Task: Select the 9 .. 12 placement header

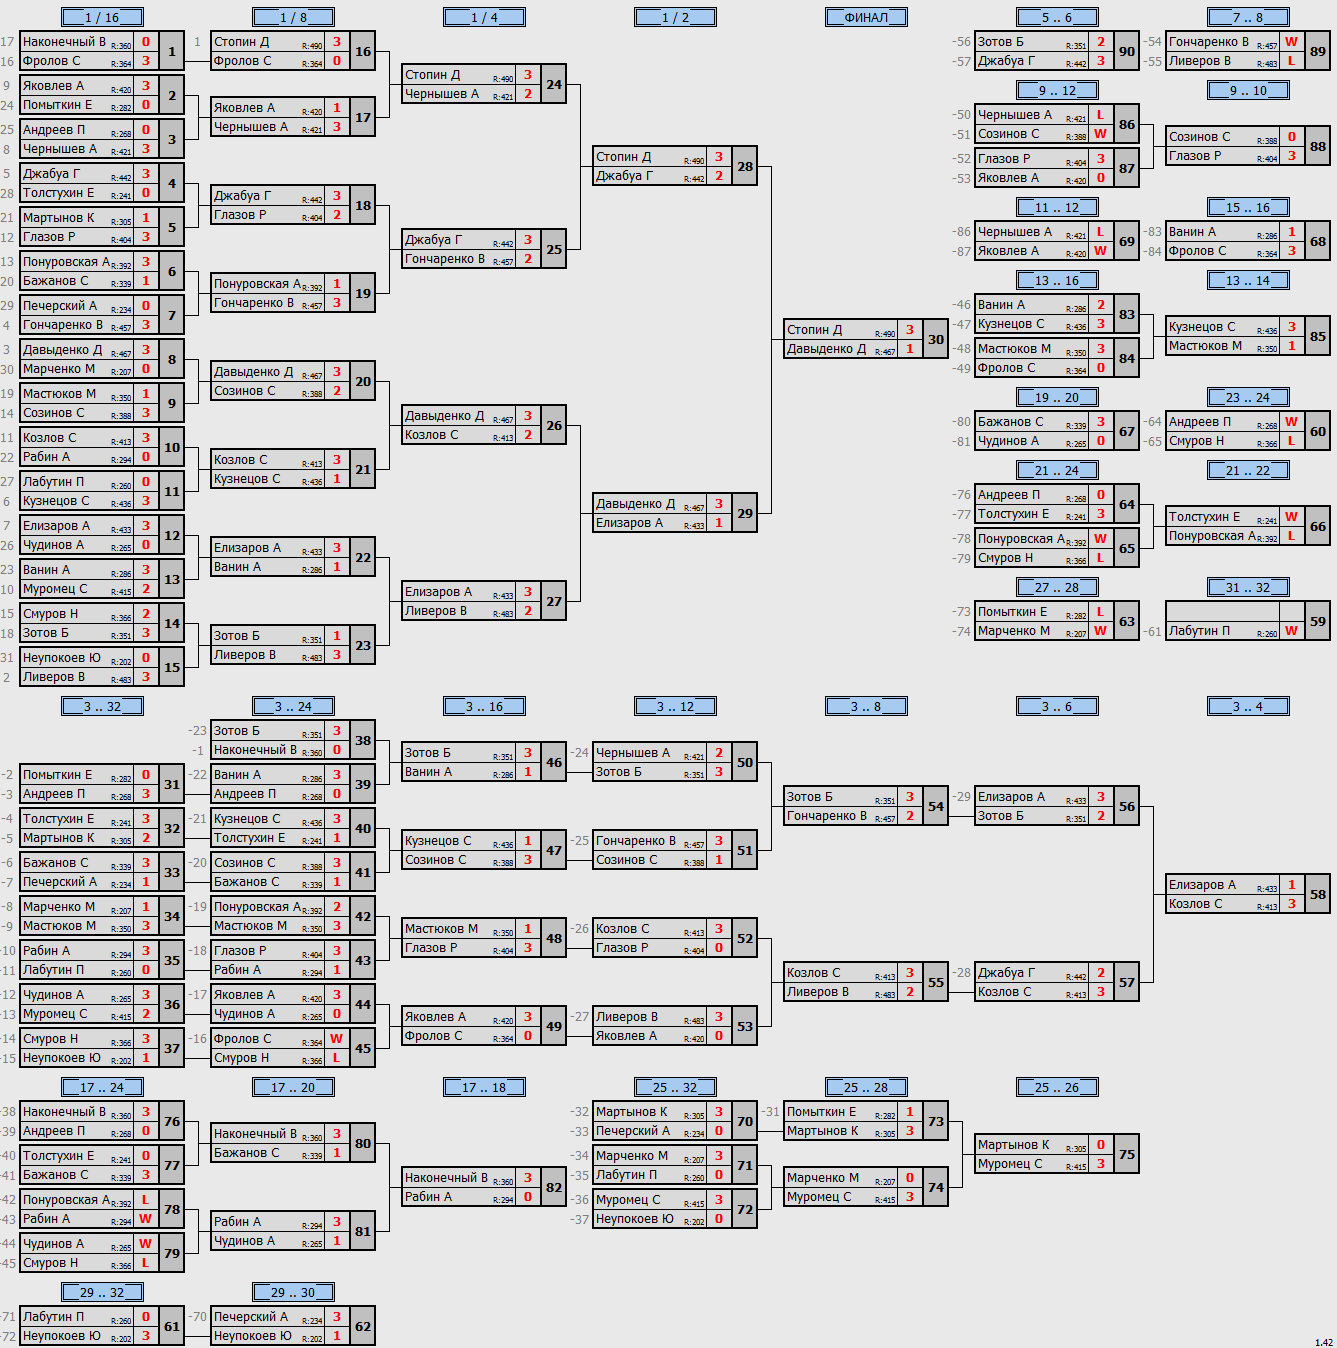Action: [x=1057, y=90]
